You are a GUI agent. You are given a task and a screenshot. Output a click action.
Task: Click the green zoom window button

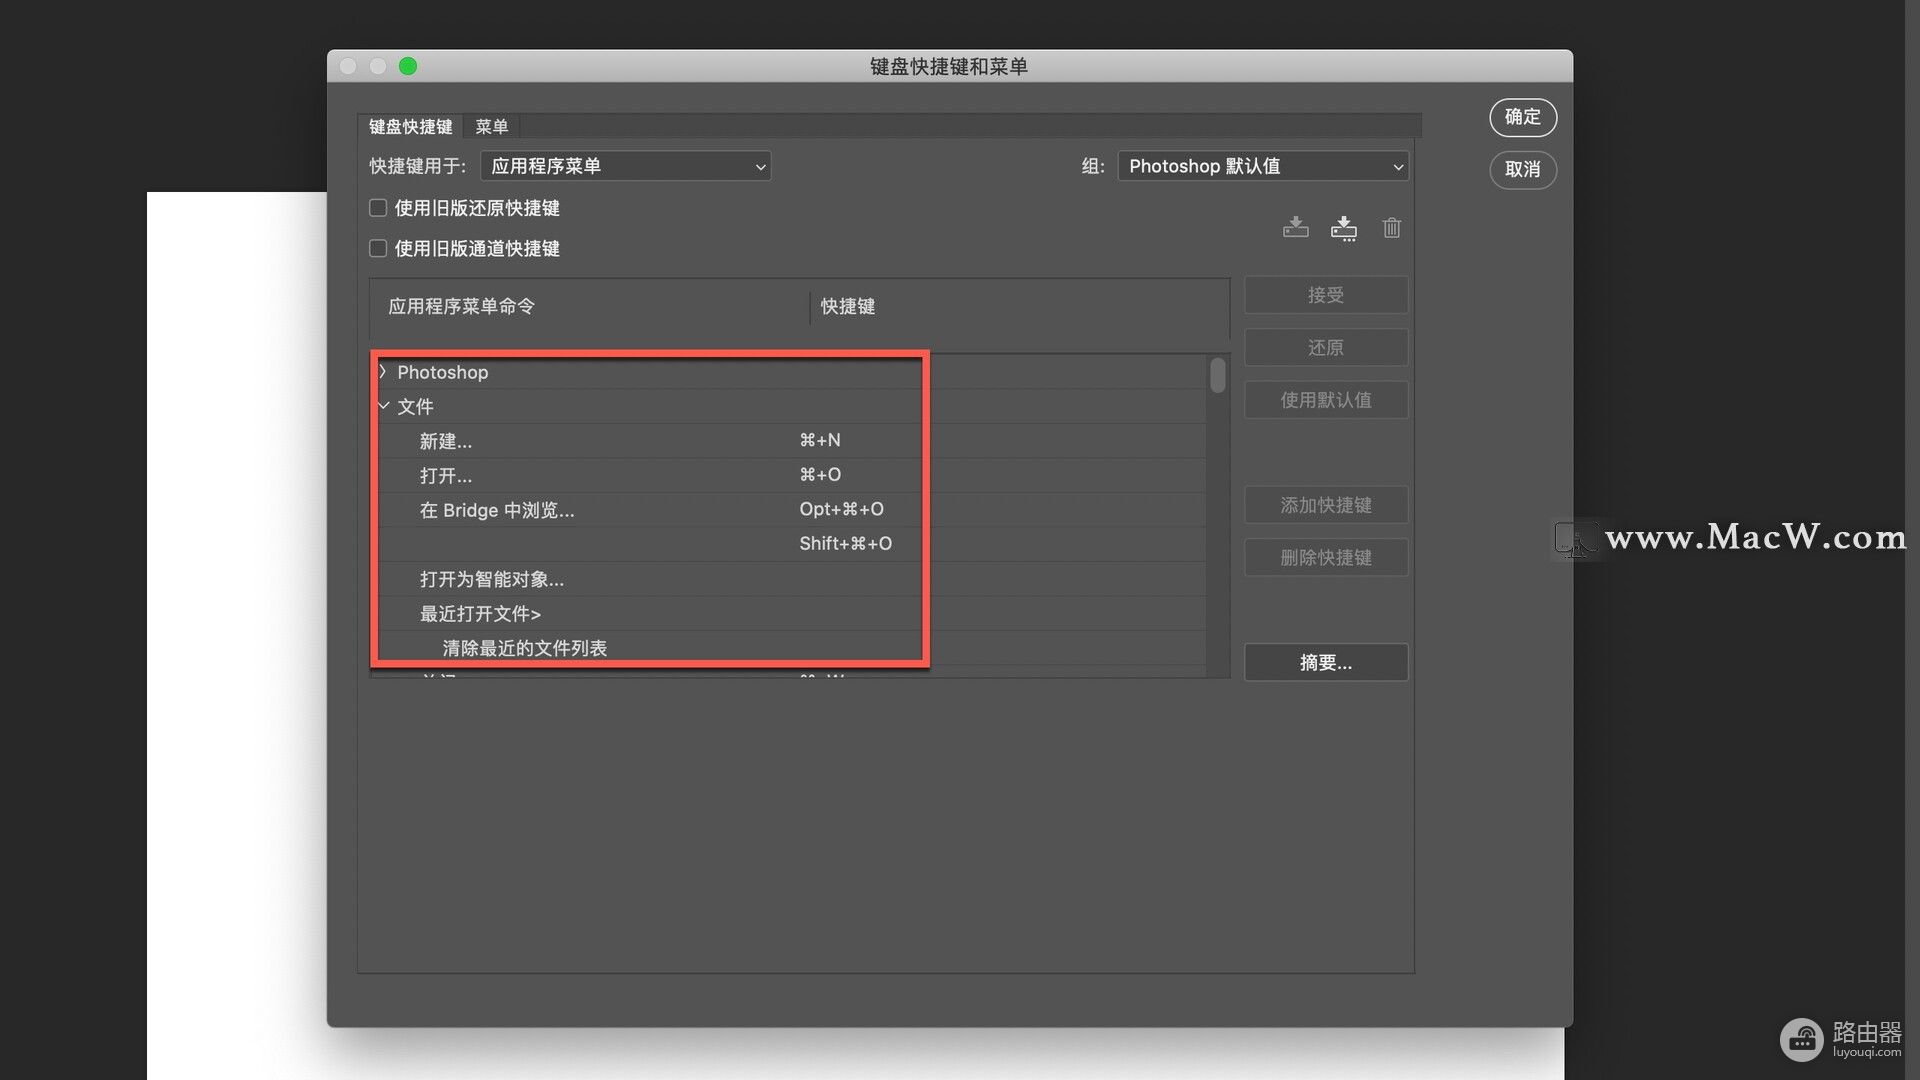point(408,66)
